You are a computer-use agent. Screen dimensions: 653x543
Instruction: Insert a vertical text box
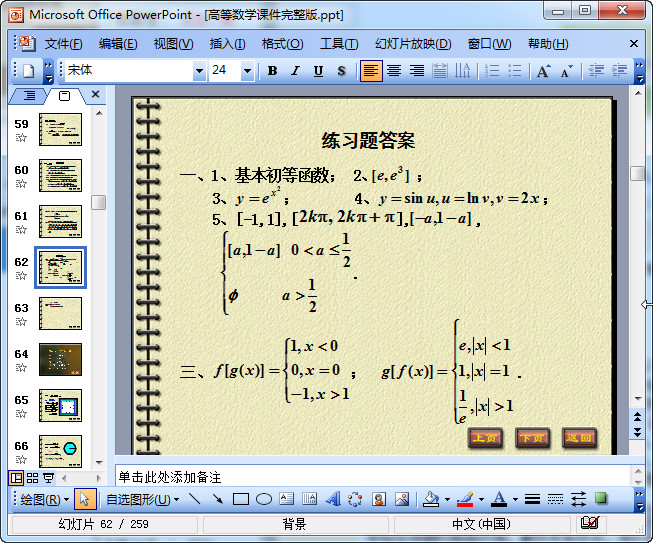click(x=309, y=499)
